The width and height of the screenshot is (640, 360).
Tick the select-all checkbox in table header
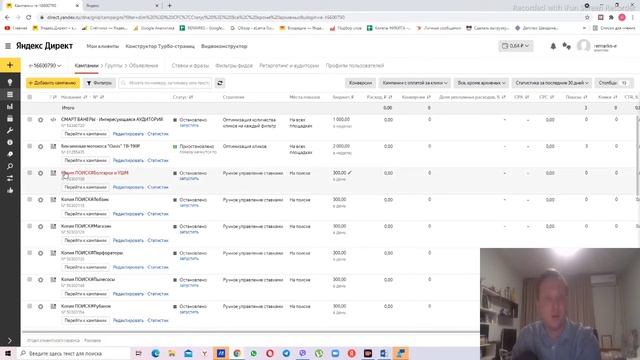[29, 97]
